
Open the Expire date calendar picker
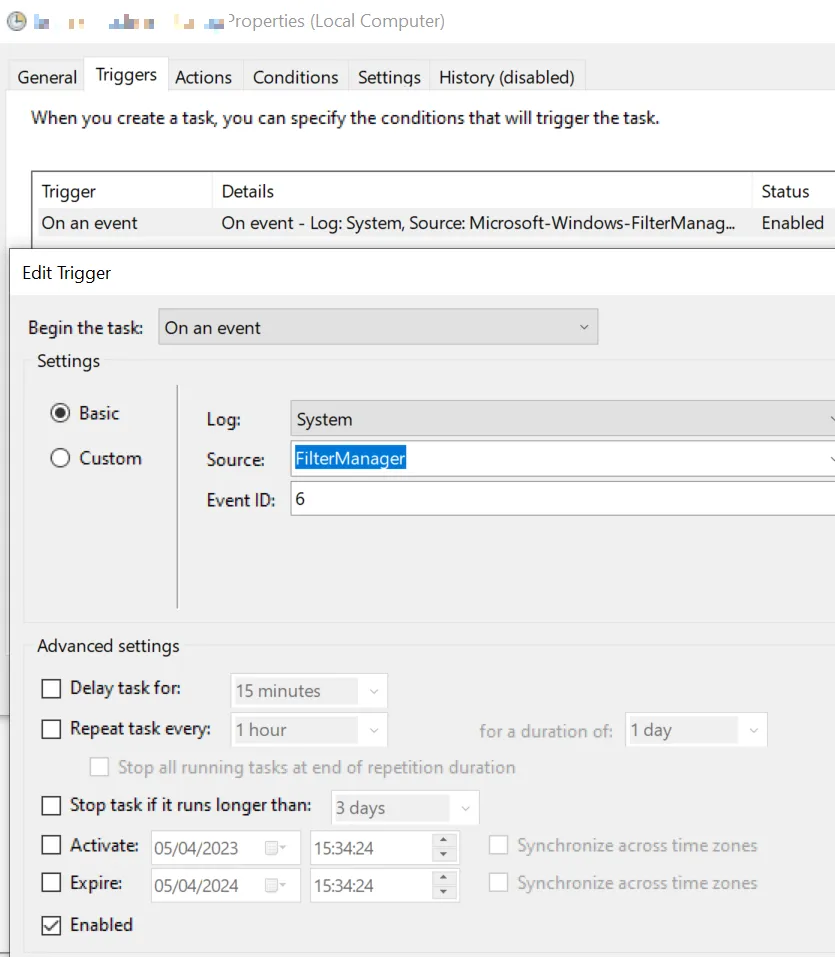274,885
